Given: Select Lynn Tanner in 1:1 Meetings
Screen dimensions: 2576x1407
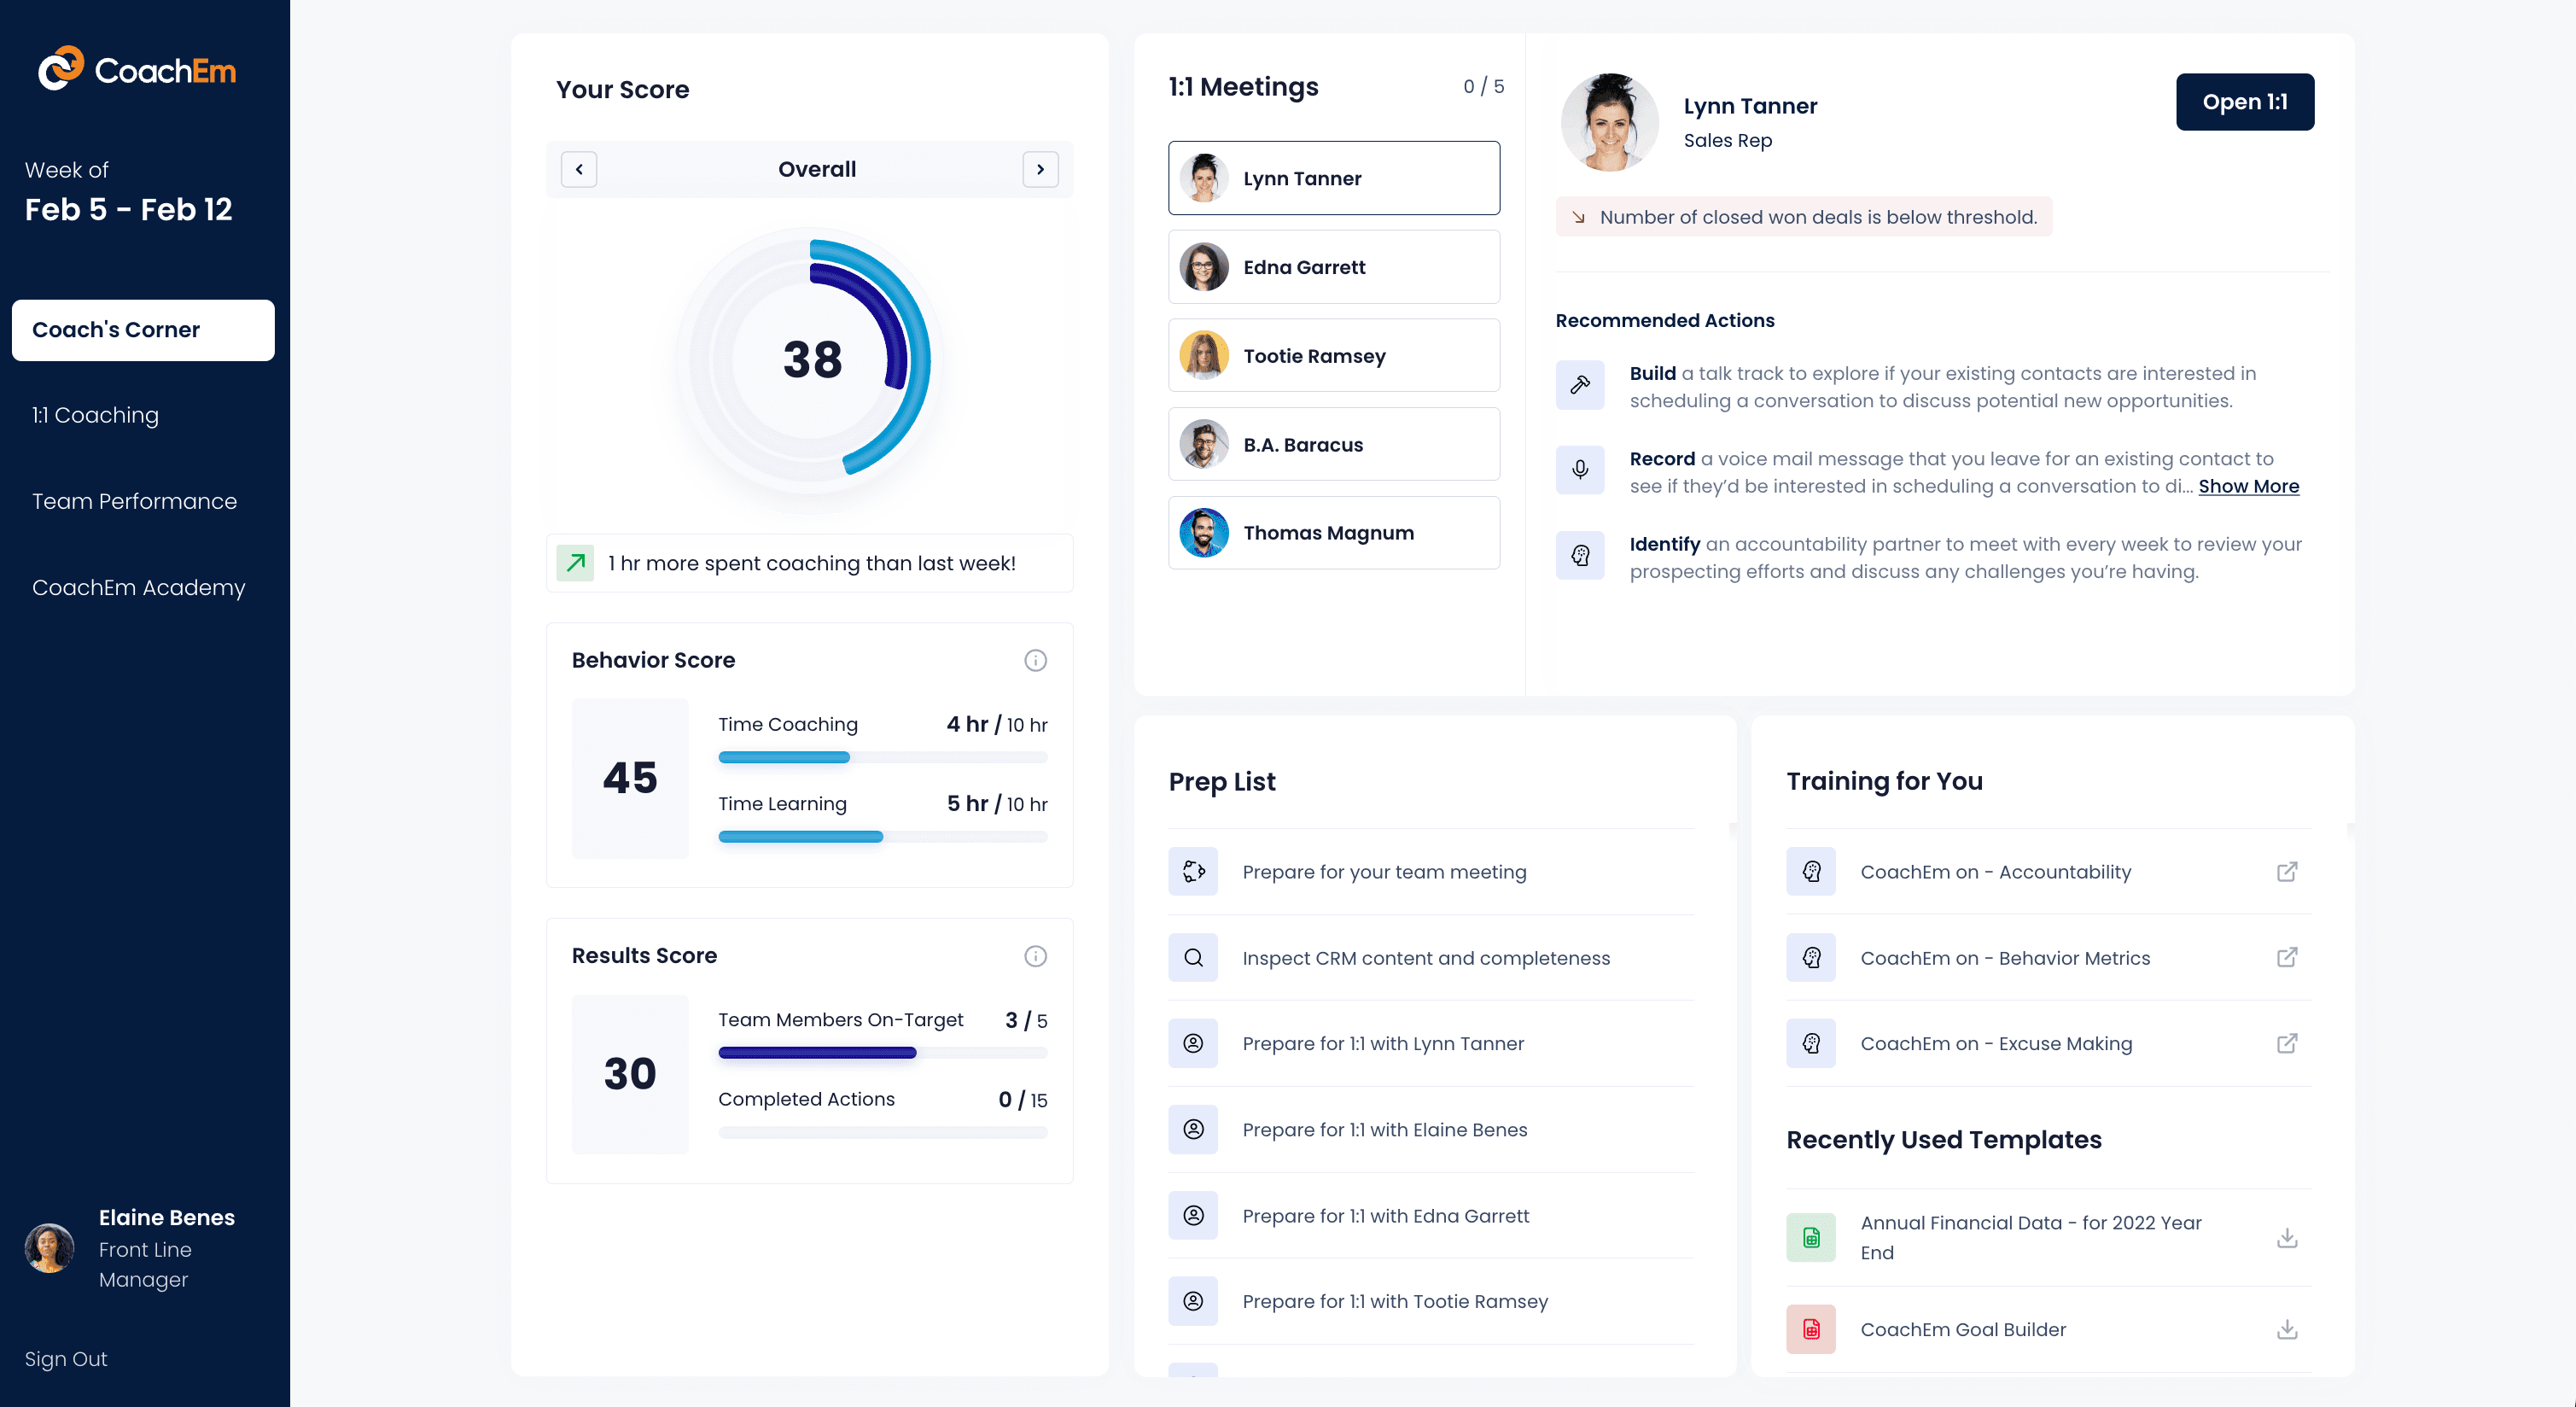Looking at the screenshot, I should point(1334,178).
